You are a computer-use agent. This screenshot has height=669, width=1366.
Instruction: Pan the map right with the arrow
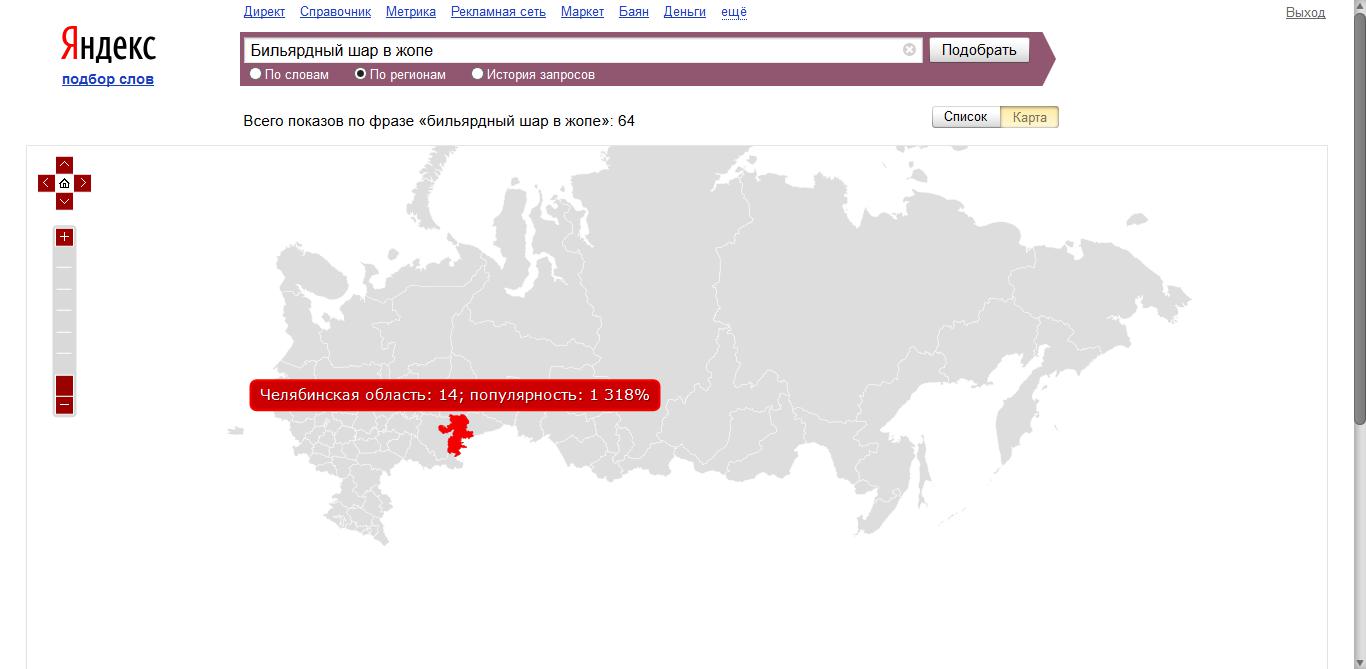coord(83,183)
